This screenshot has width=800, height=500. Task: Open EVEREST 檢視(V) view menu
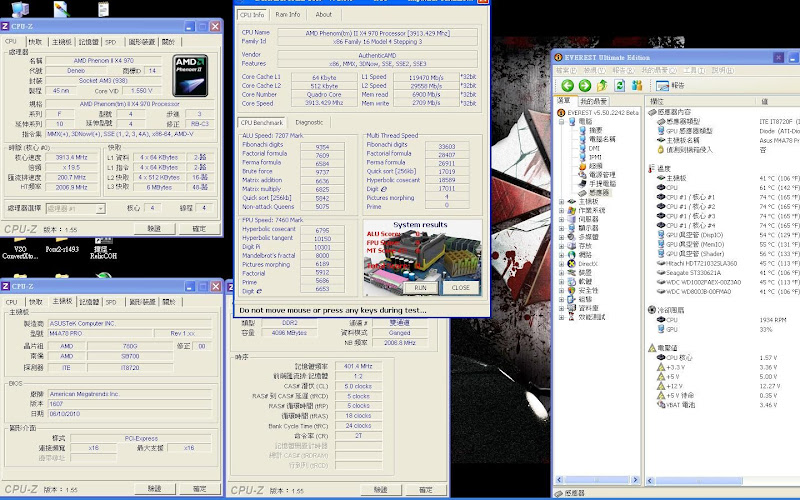coord(594,70)
